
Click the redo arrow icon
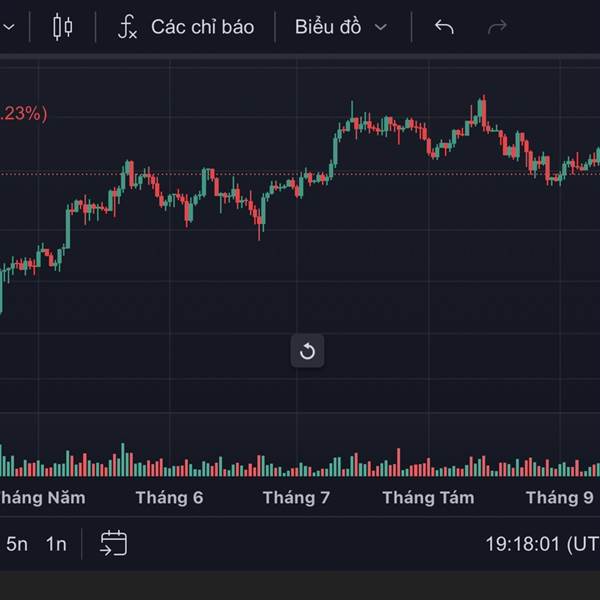[x=497, y=27]
